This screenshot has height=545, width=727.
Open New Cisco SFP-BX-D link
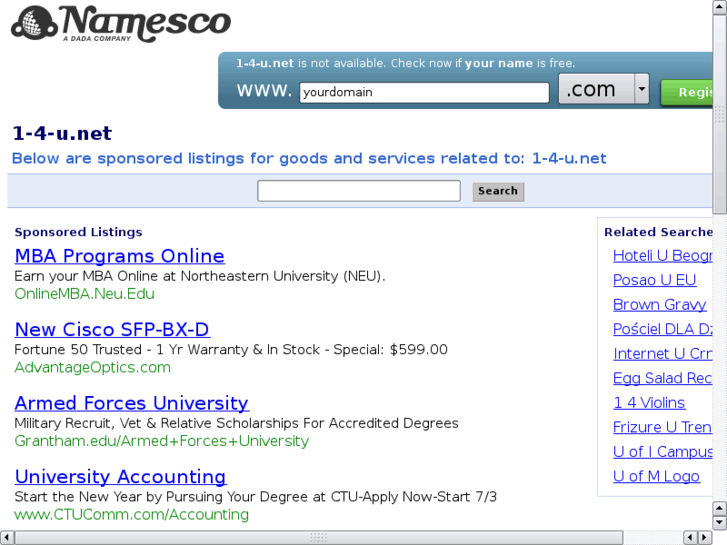pos(112,330)
